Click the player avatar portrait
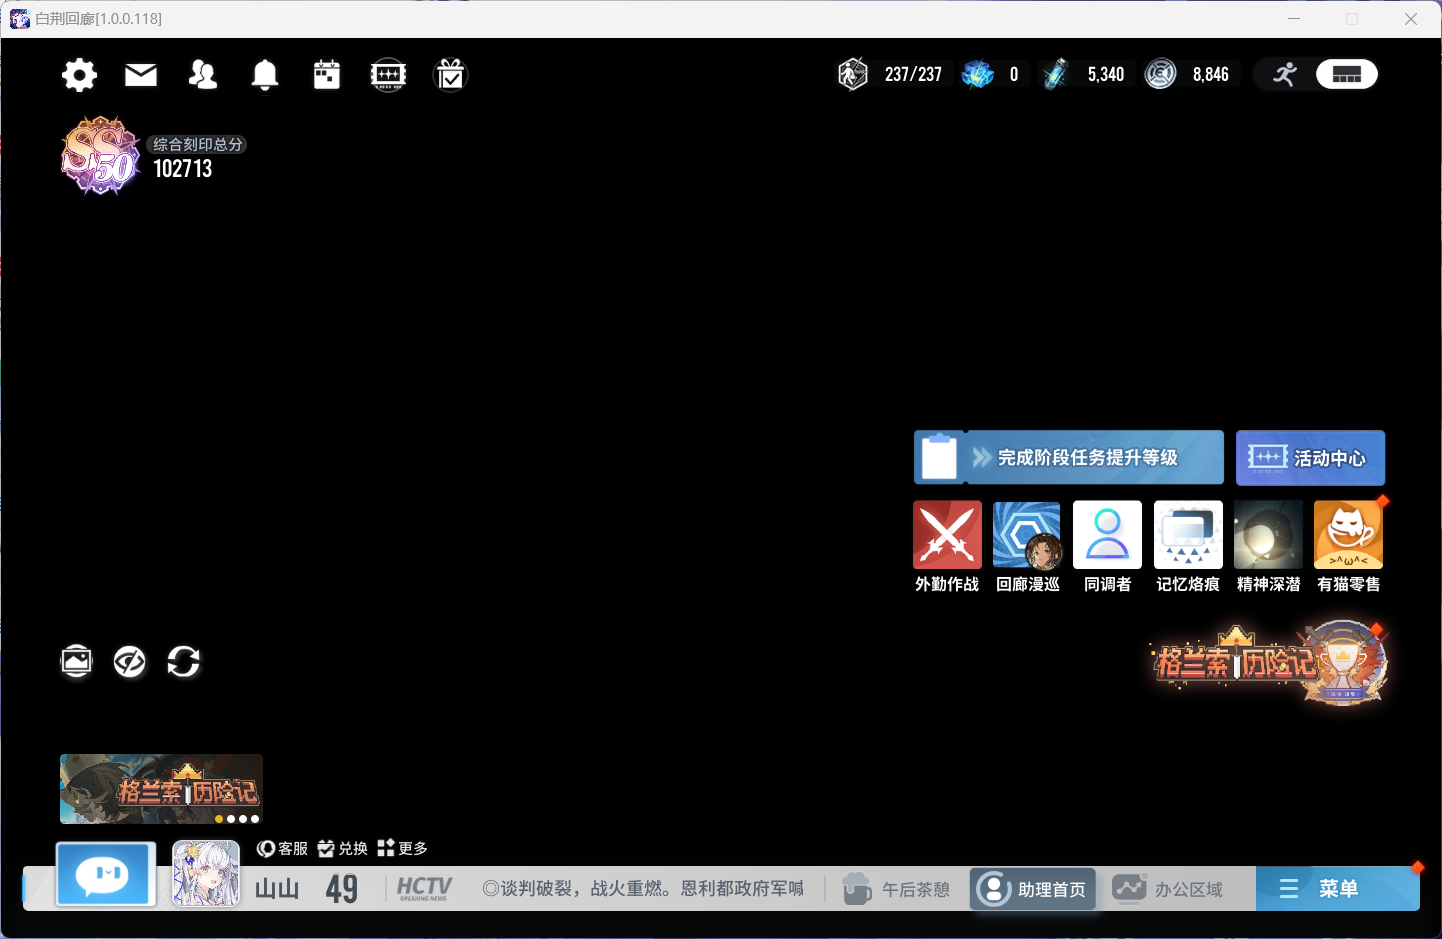This screenshot has height=939, width=1442. (206, 873)
